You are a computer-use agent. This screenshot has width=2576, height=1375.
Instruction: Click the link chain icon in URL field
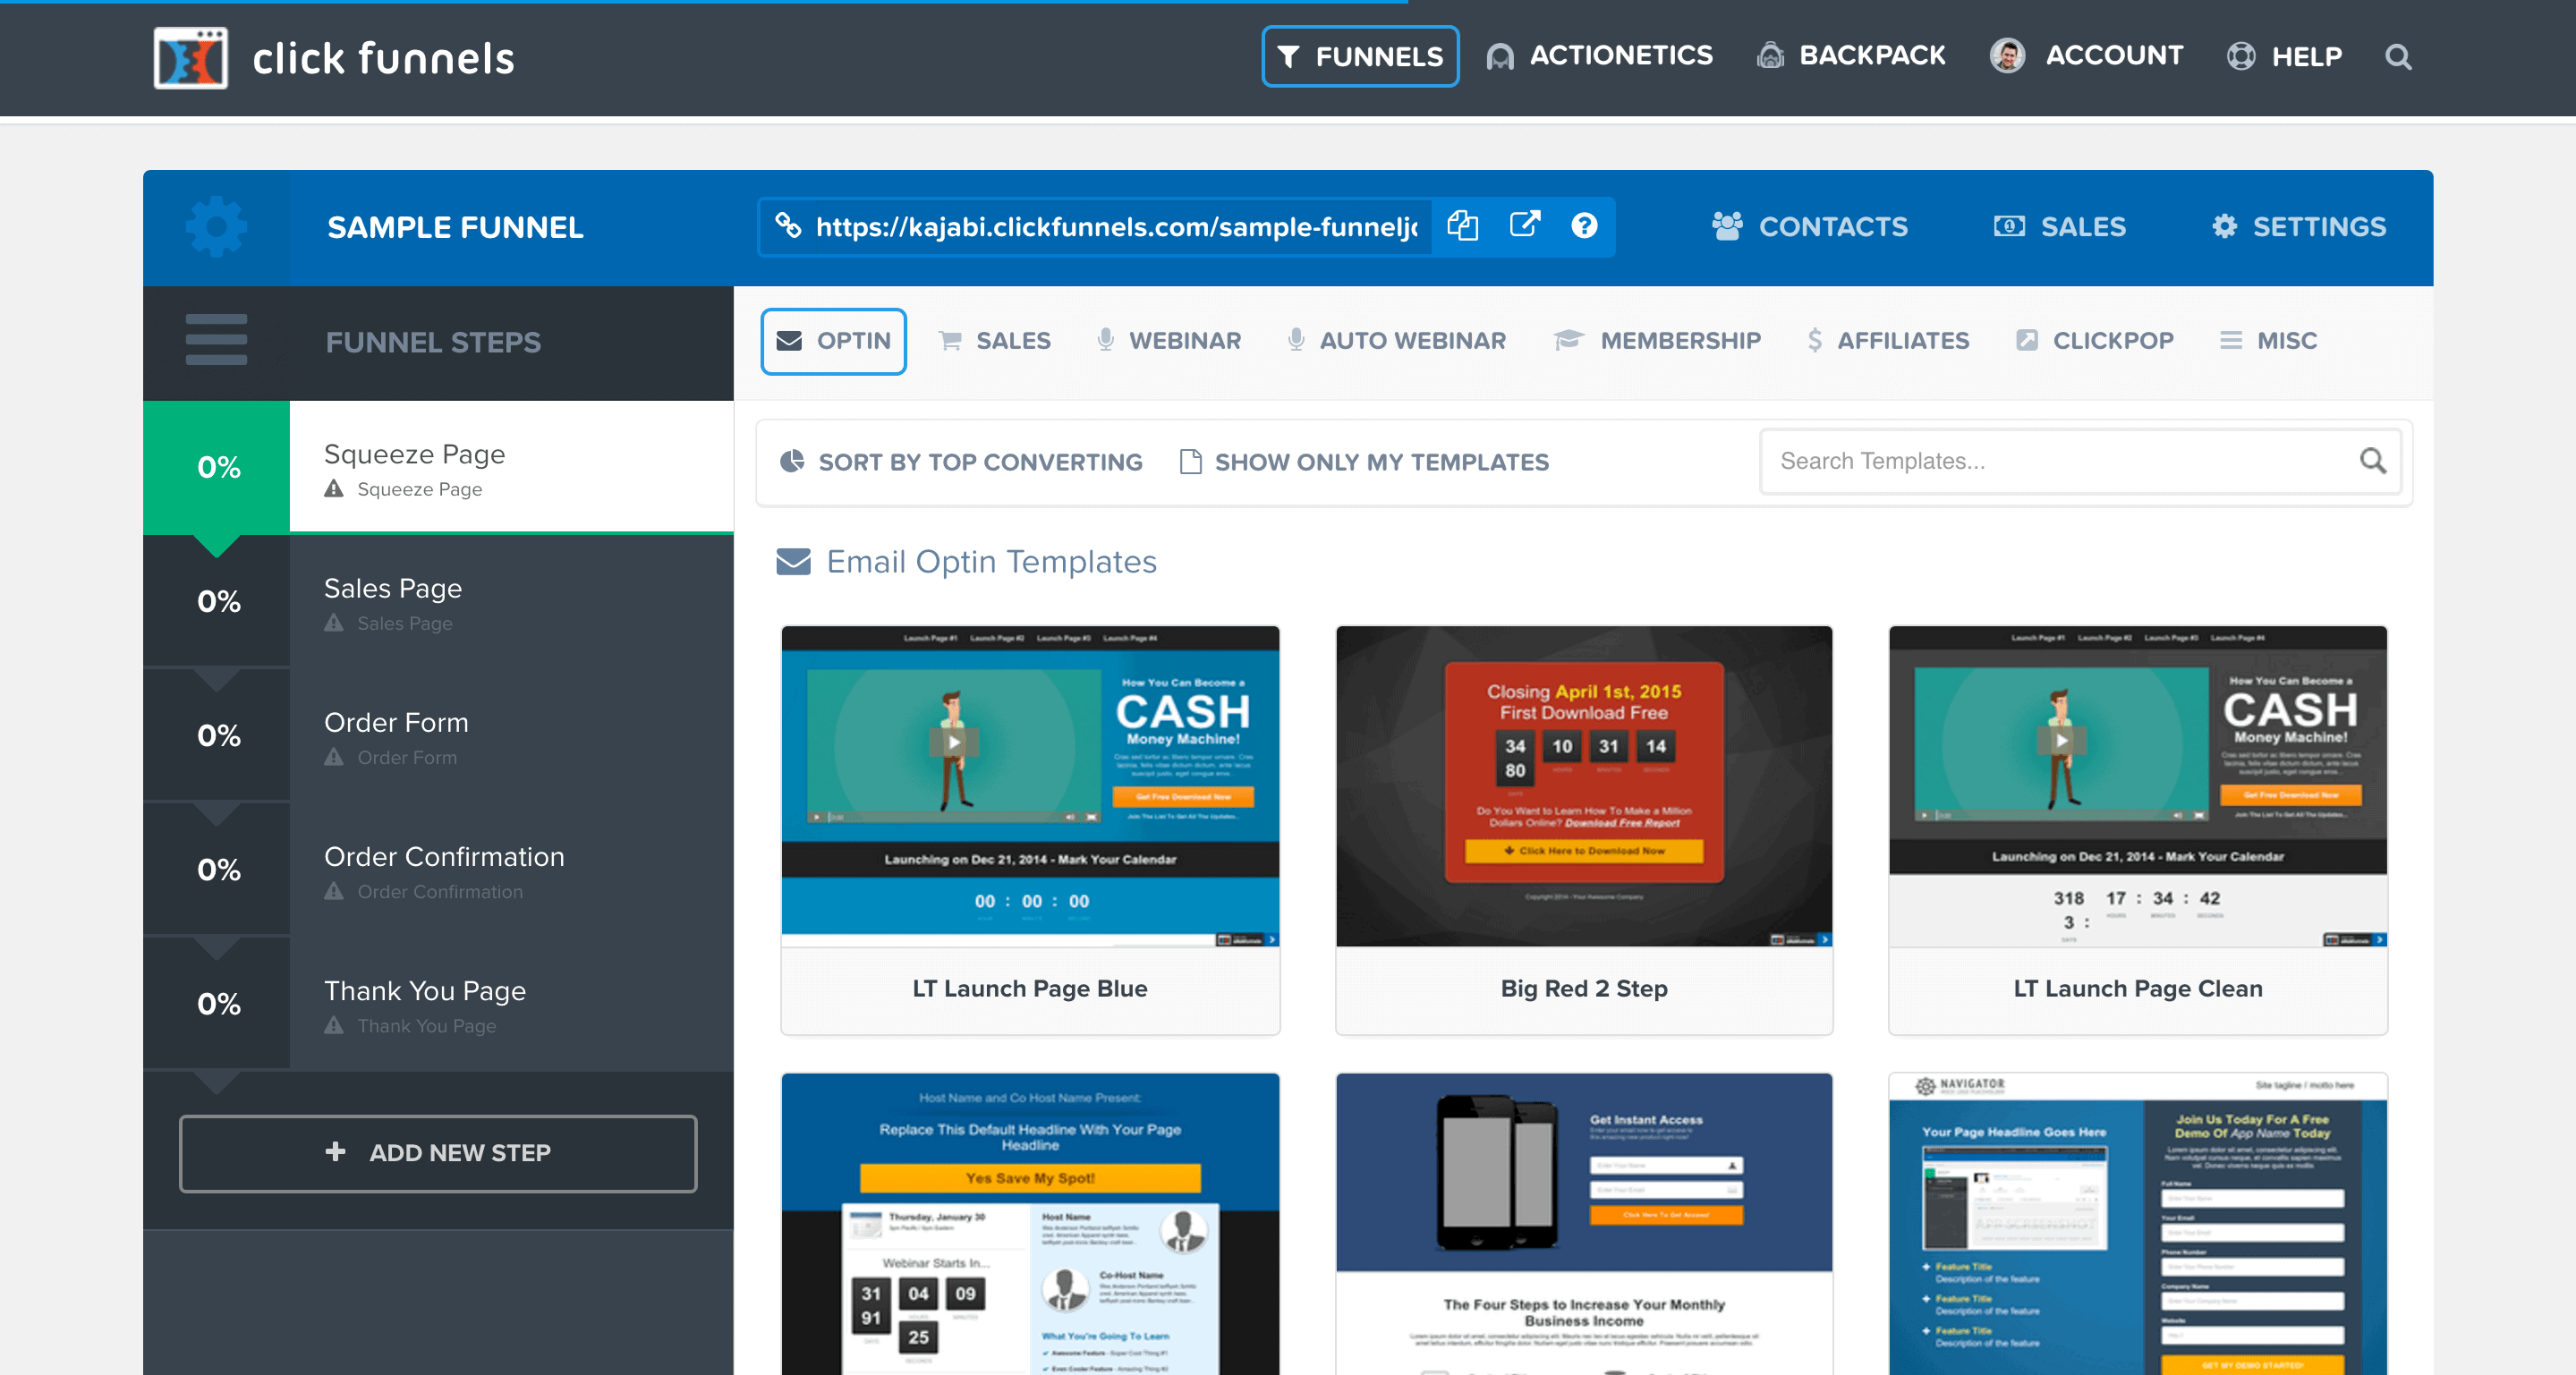(x=788, y=226)
